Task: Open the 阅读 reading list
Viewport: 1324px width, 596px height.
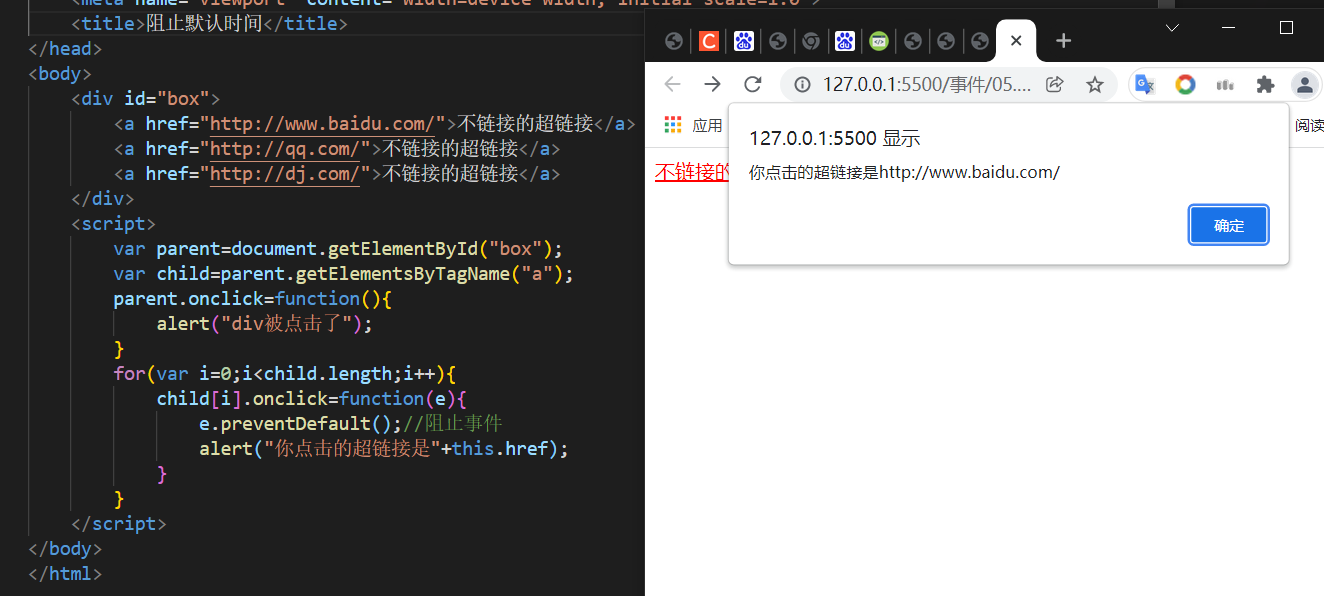Action: [x=1309, y=125]
